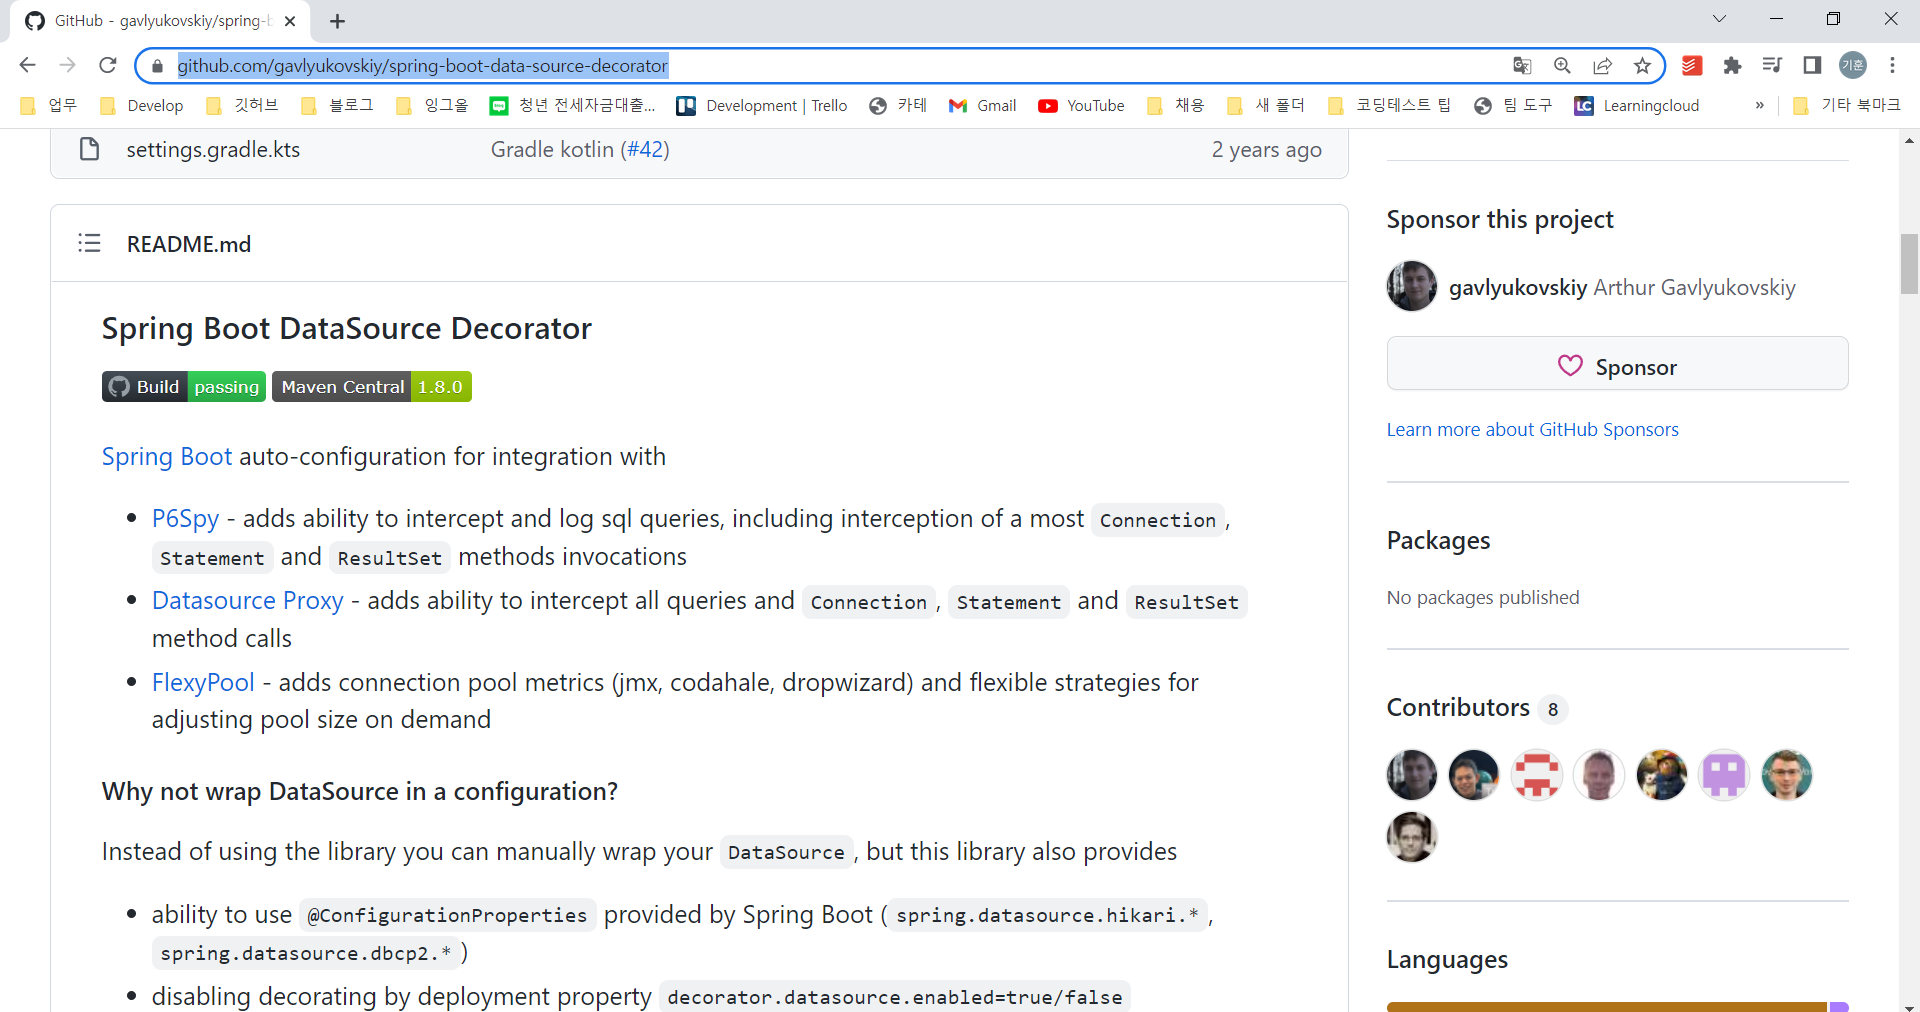
Task: Open the media control playlist icon
Action: [x=1772, y=66]
